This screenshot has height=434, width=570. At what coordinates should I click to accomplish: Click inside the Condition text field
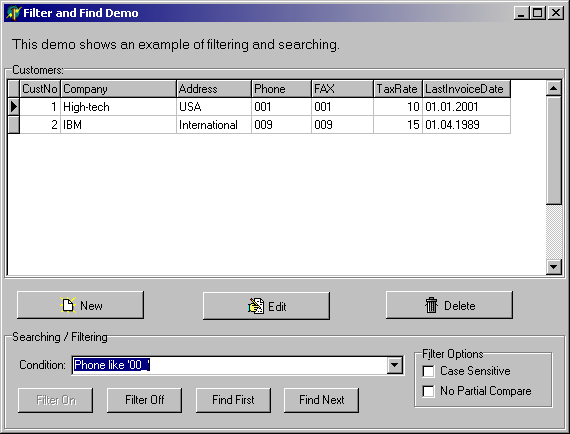click(x=230, y=365)
